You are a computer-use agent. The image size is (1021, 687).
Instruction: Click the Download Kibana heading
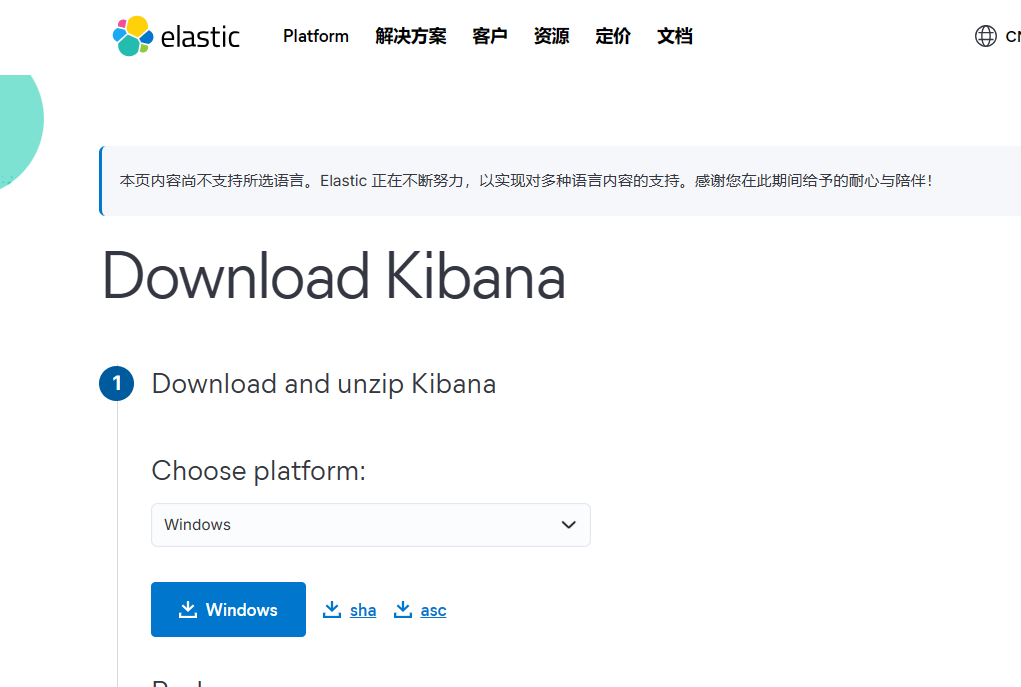click(333, 276)
